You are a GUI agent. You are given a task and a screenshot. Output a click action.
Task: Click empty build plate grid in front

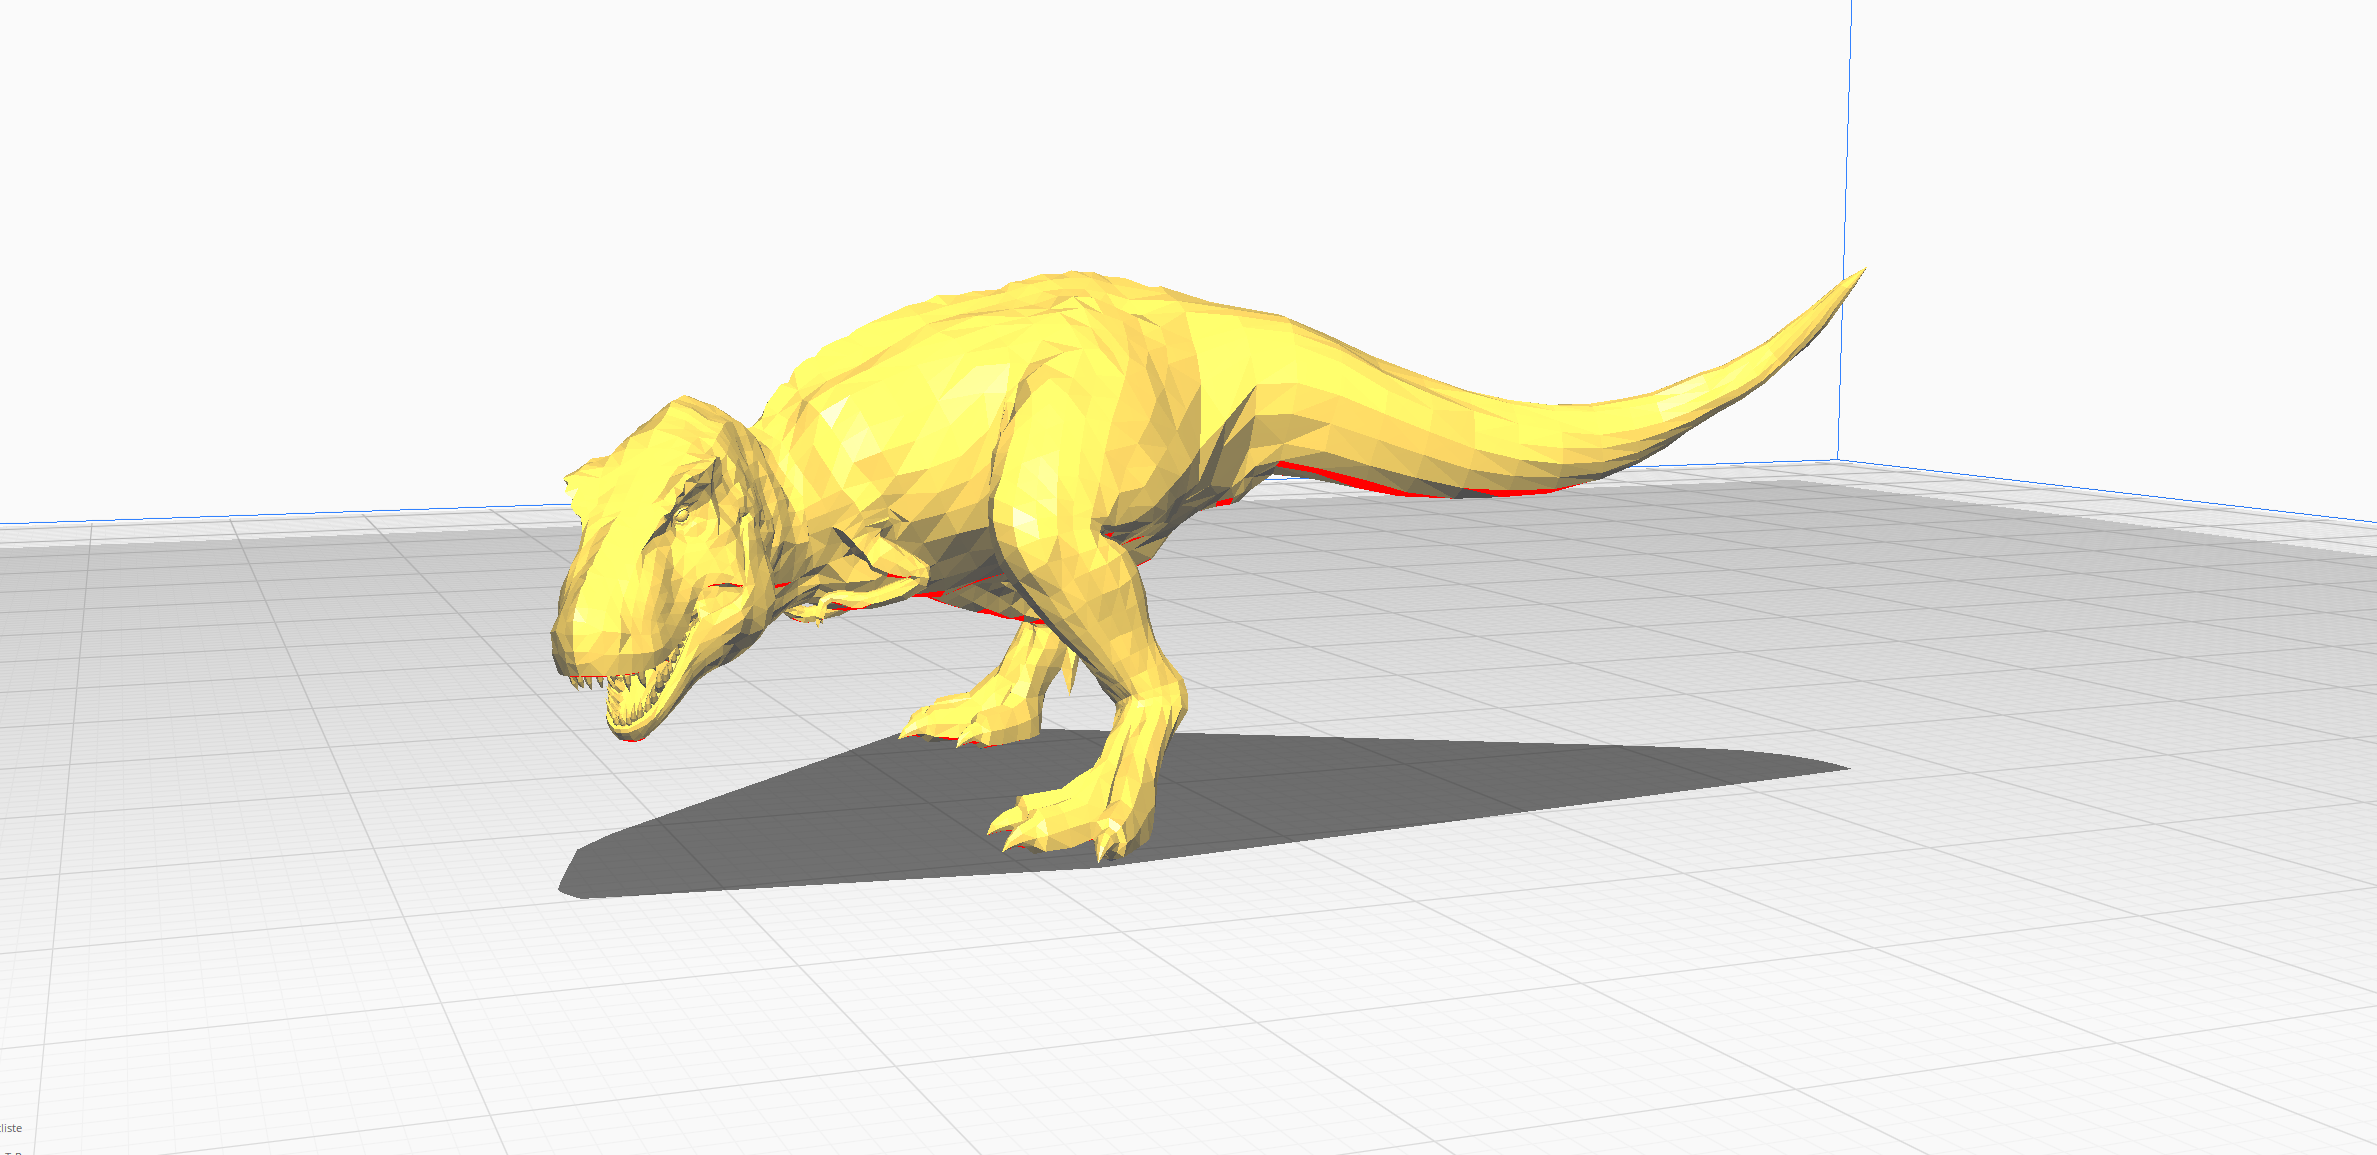point(1200,1000)
